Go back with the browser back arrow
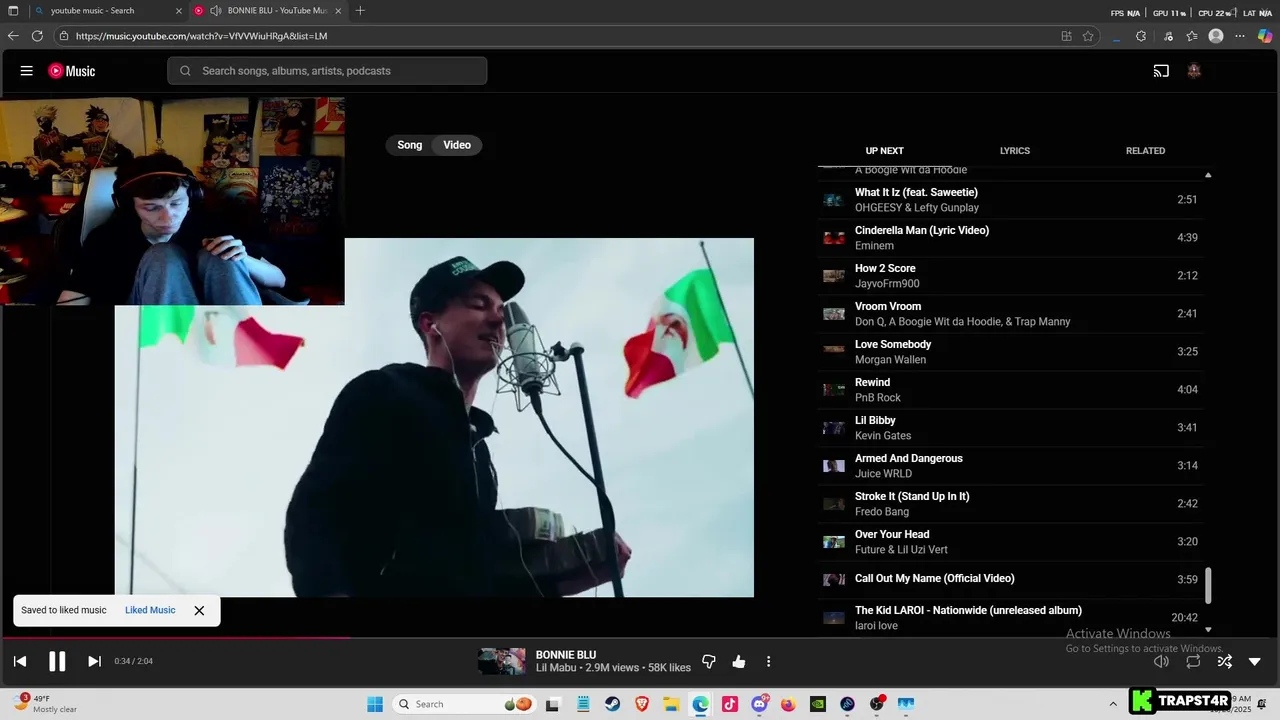 pos(13,36)
